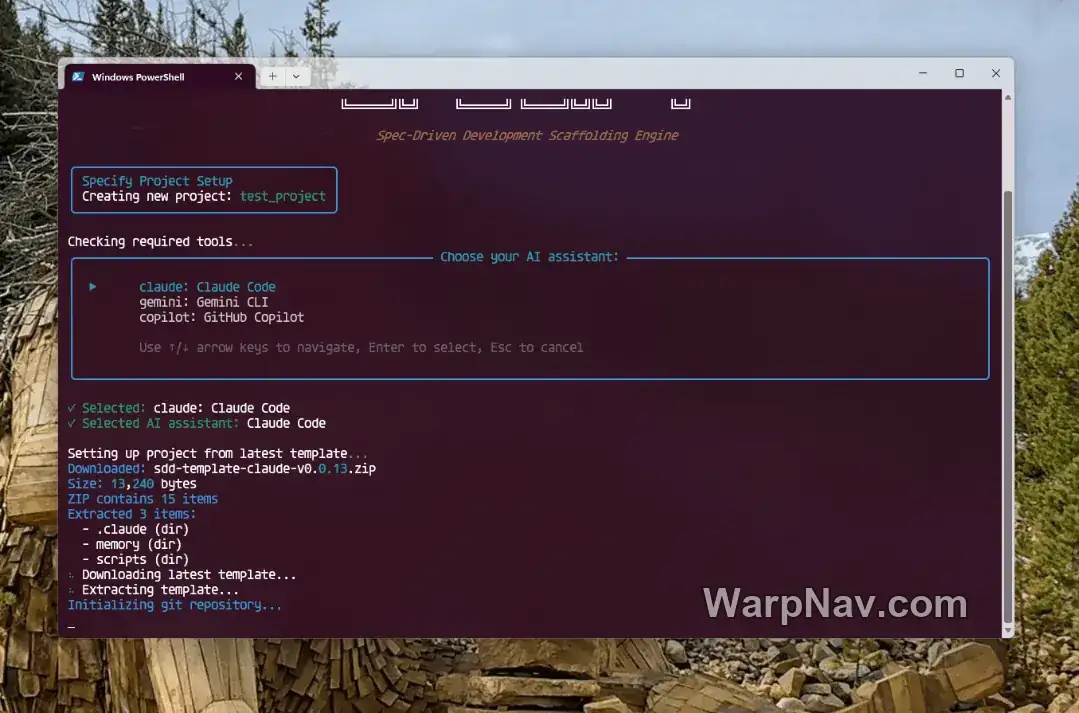Click the PowerShell icon on the tab
The height and width of the screenshot is (713, 1079).
(78, 76)
